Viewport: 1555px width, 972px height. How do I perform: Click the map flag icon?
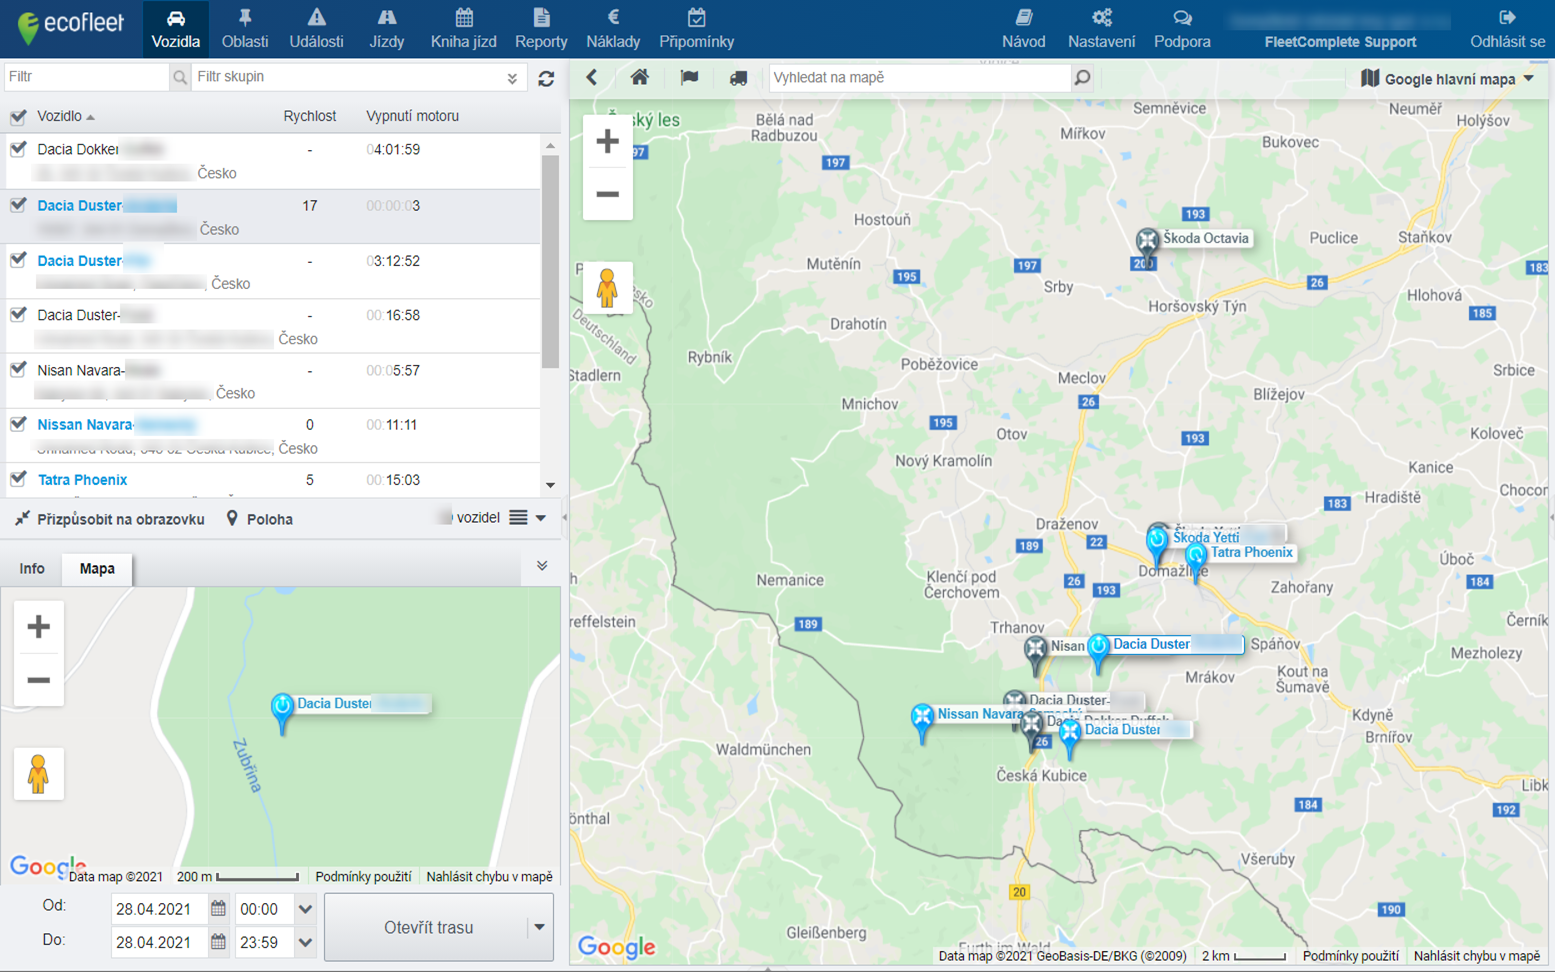(x=689, y=78)
